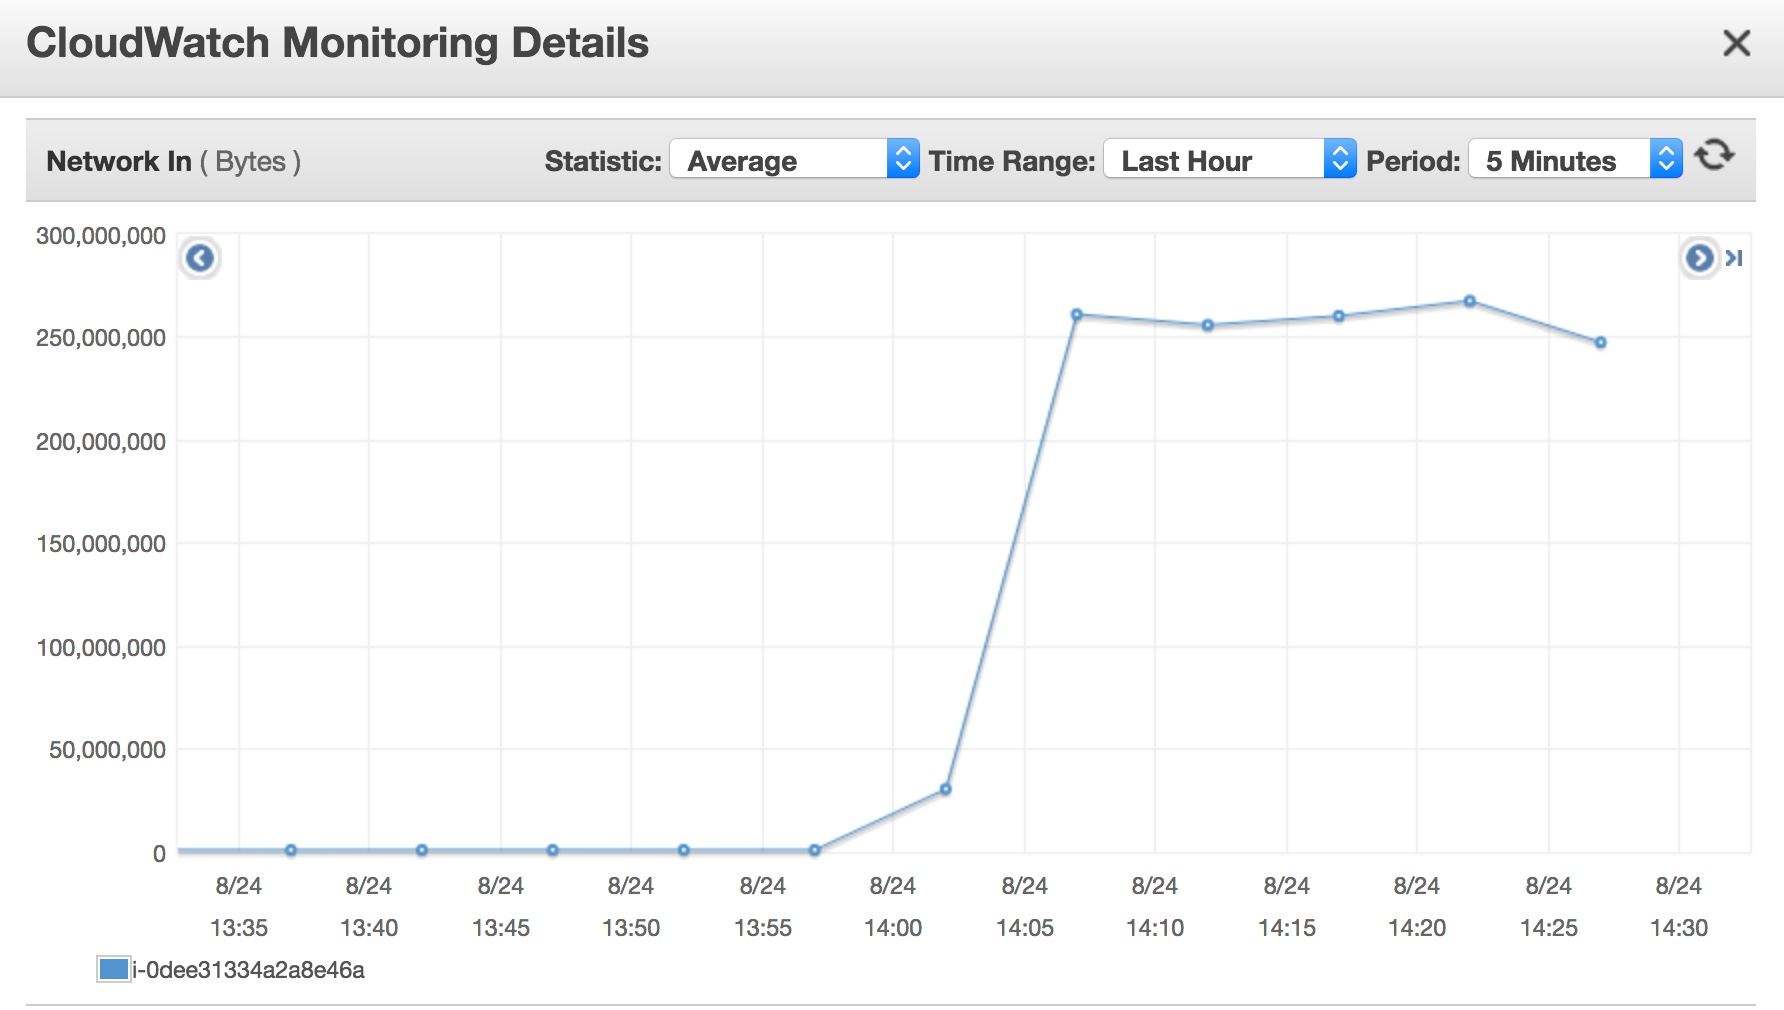
Task: Close the CloudWatch Monitoring Details dialog
Action: [1737, 43]
